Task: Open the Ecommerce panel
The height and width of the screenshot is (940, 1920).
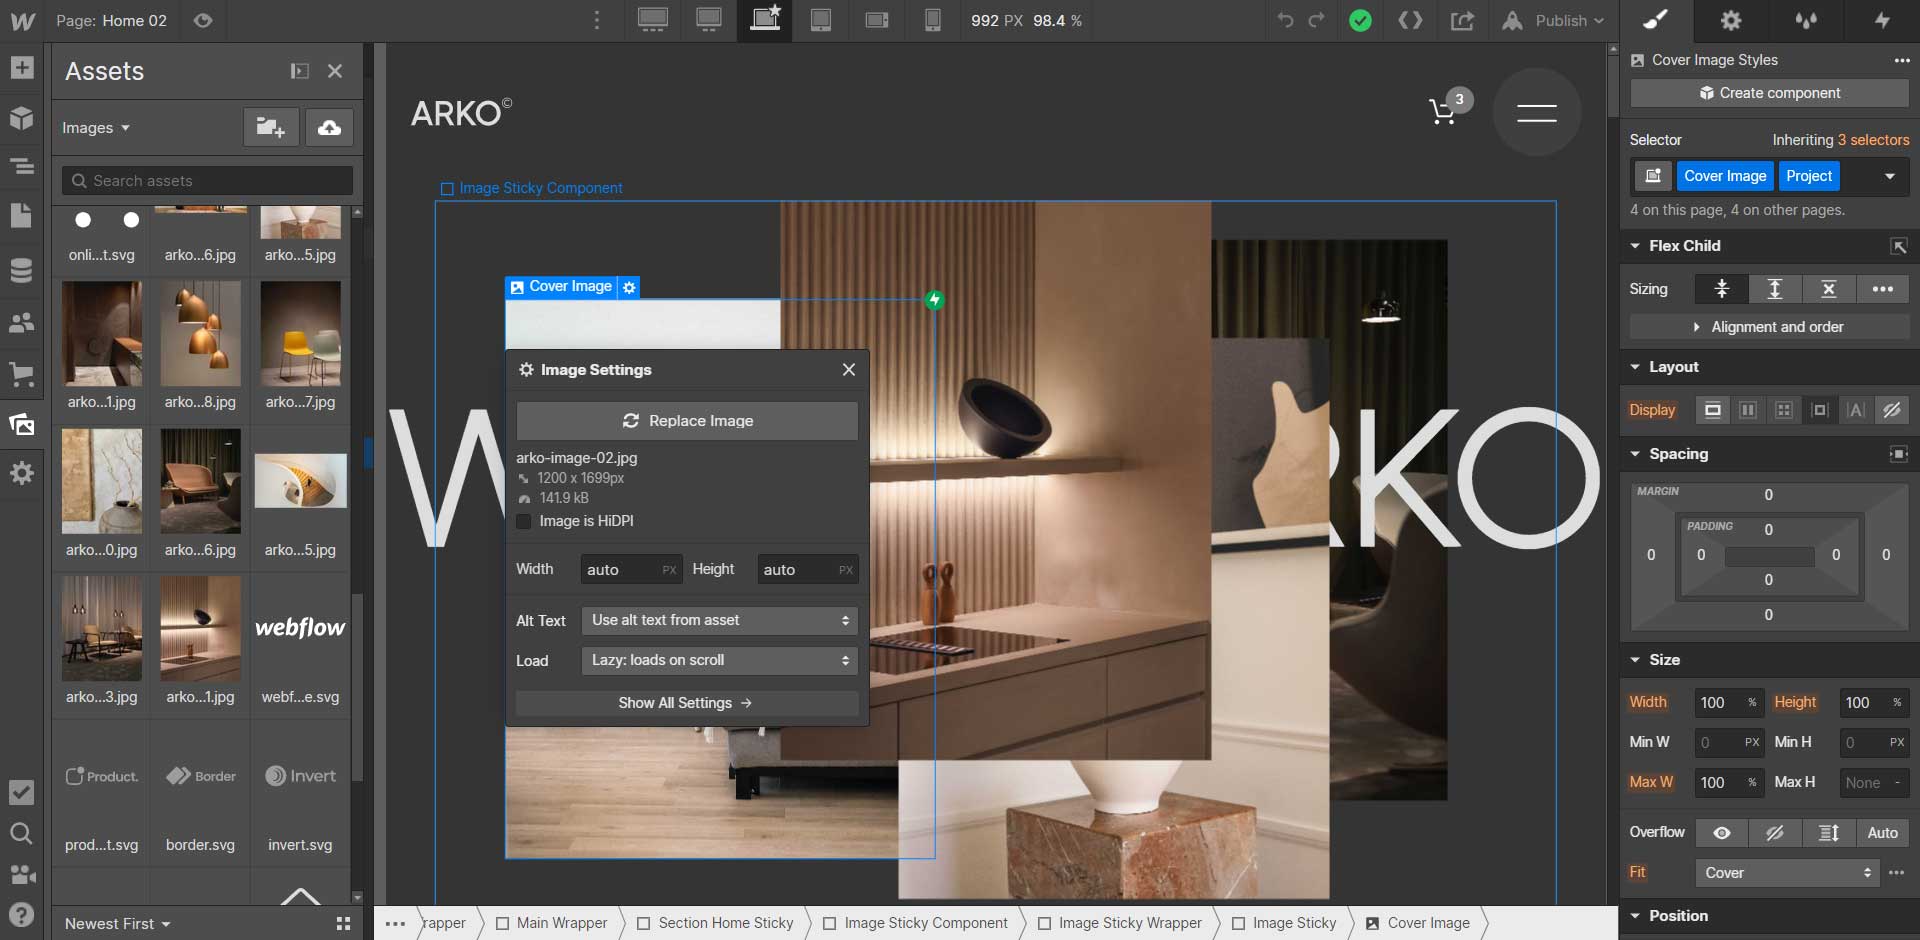Action: tap(21, 374)
